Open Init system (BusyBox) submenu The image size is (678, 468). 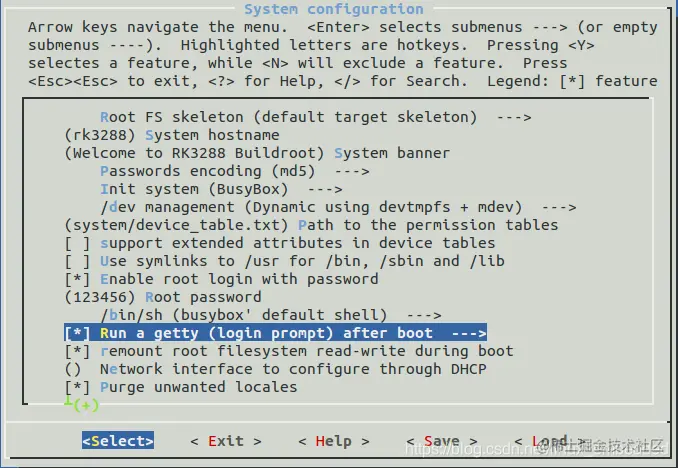tap(221, 189)
